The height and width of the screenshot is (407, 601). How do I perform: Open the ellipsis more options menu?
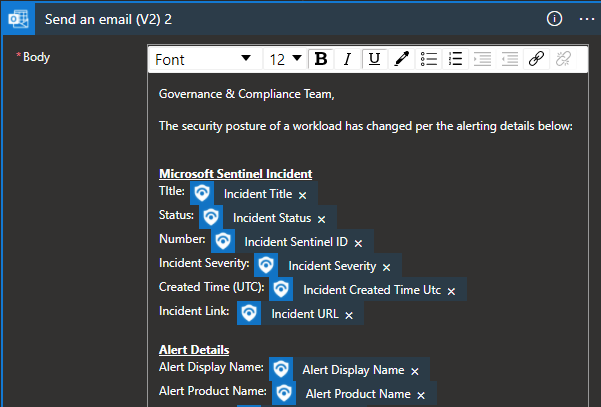pos(587,19)
